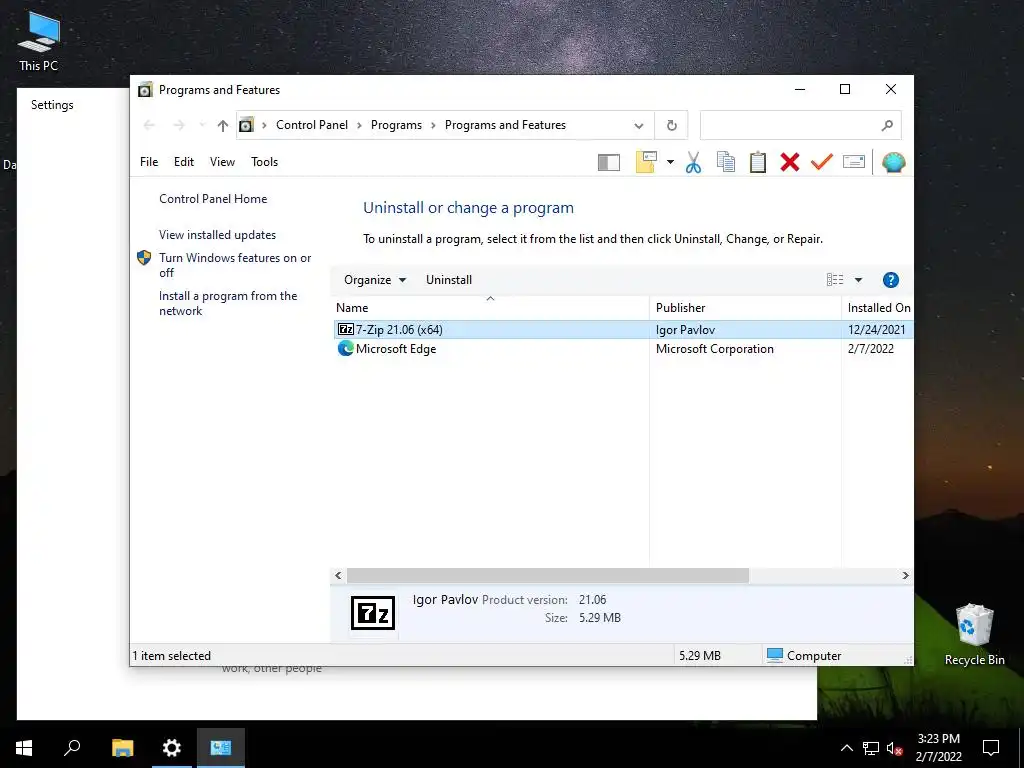Open the Tools menu
The height and width of the screenshot is (768, 1024).
(264, 162)
